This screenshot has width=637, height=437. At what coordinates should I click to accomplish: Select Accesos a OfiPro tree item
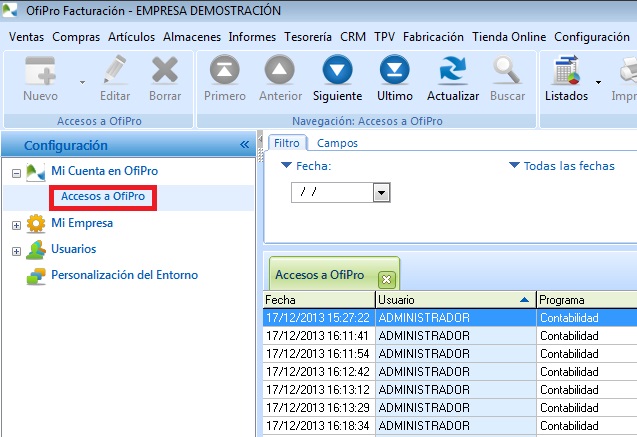click(103, 197)
